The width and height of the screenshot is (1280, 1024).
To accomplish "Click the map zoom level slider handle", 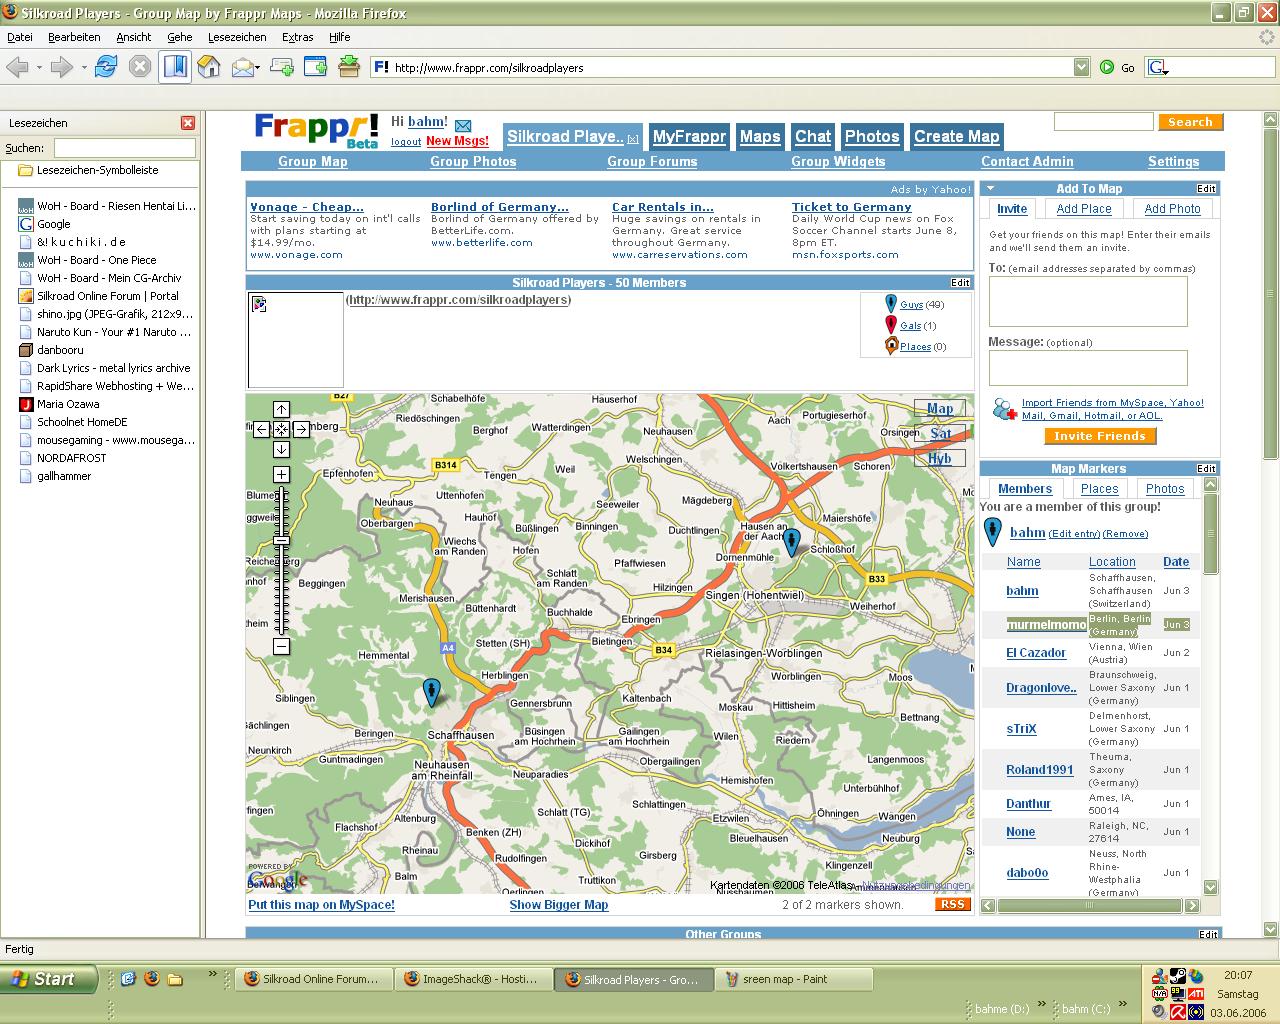I will click(281, 540).
